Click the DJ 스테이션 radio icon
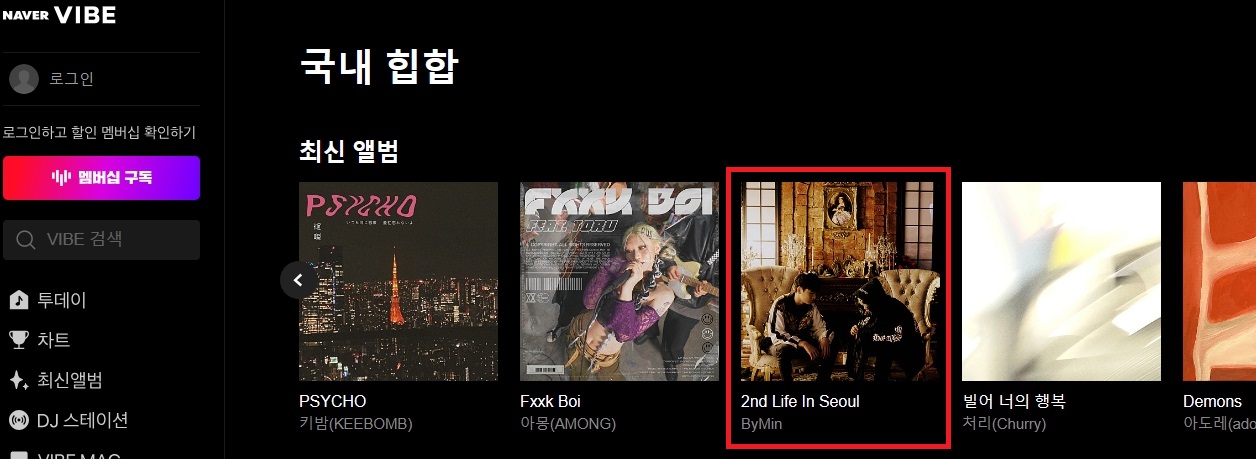The height and width of the screenshot is (459, 1256). (x=18, y=420)
